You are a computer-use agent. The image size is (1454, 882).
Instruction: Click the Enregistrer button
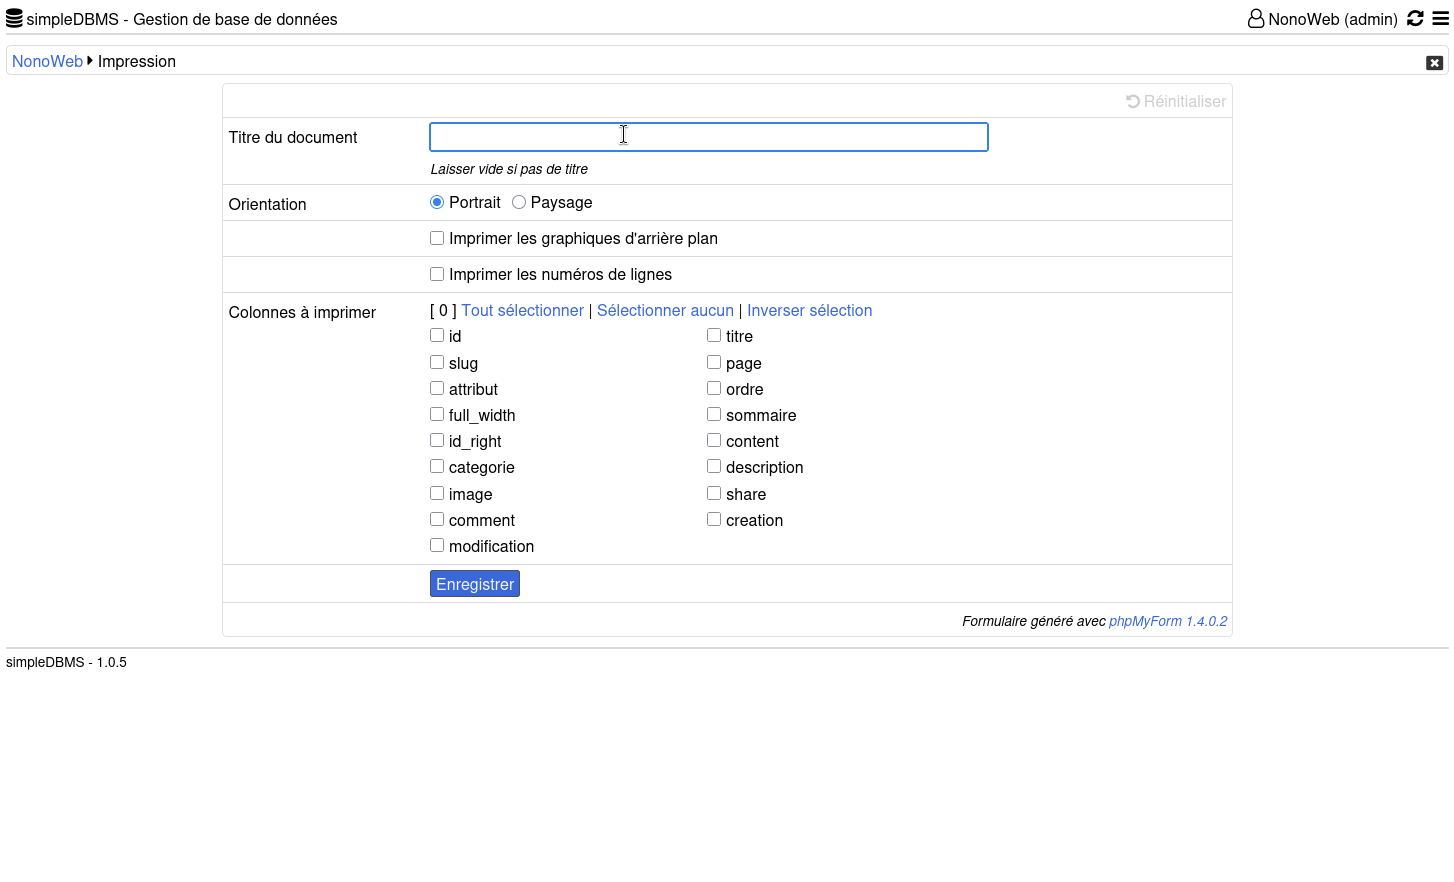[x=475, y=584]
